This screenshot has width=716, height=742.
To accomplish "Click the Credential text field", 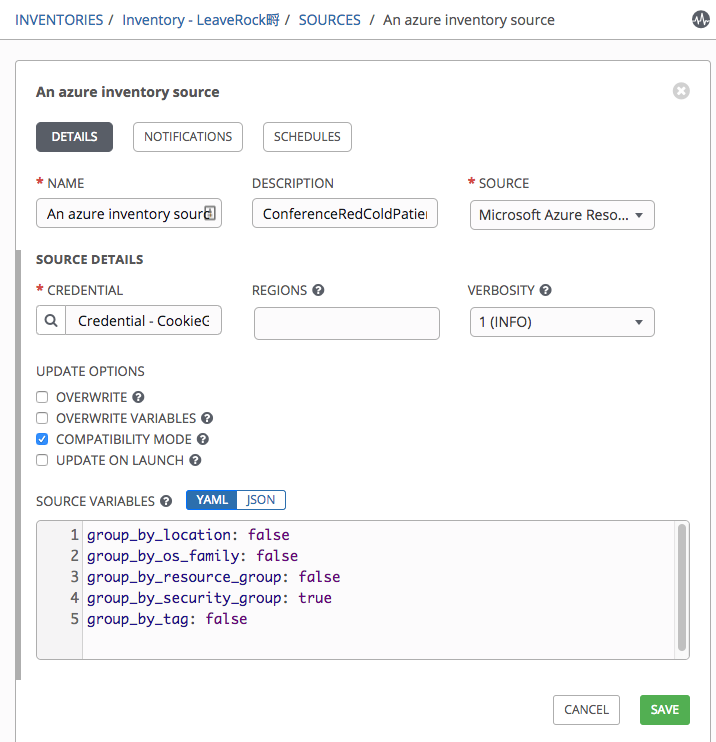I will click(x=143, y=320).
